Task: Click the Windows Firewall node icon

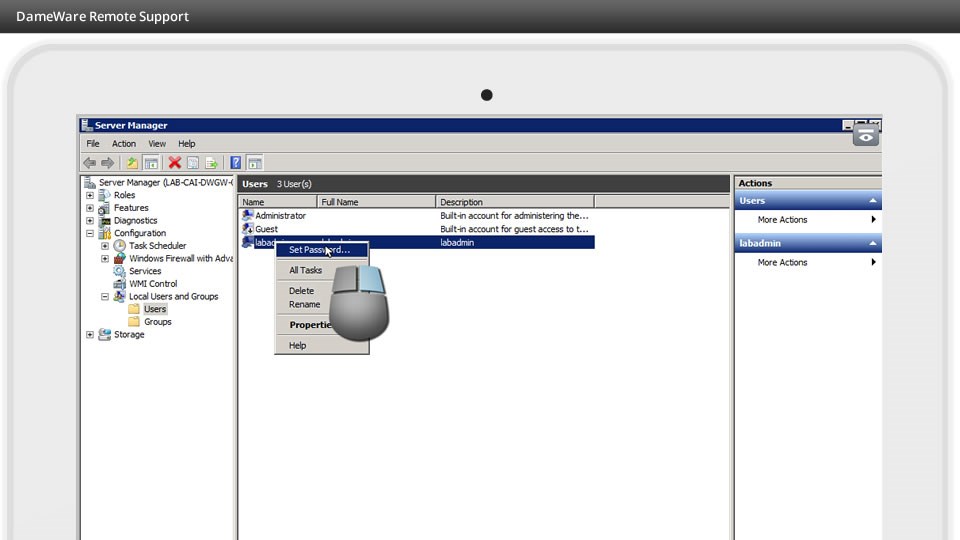Action: (x=119, y=258)
